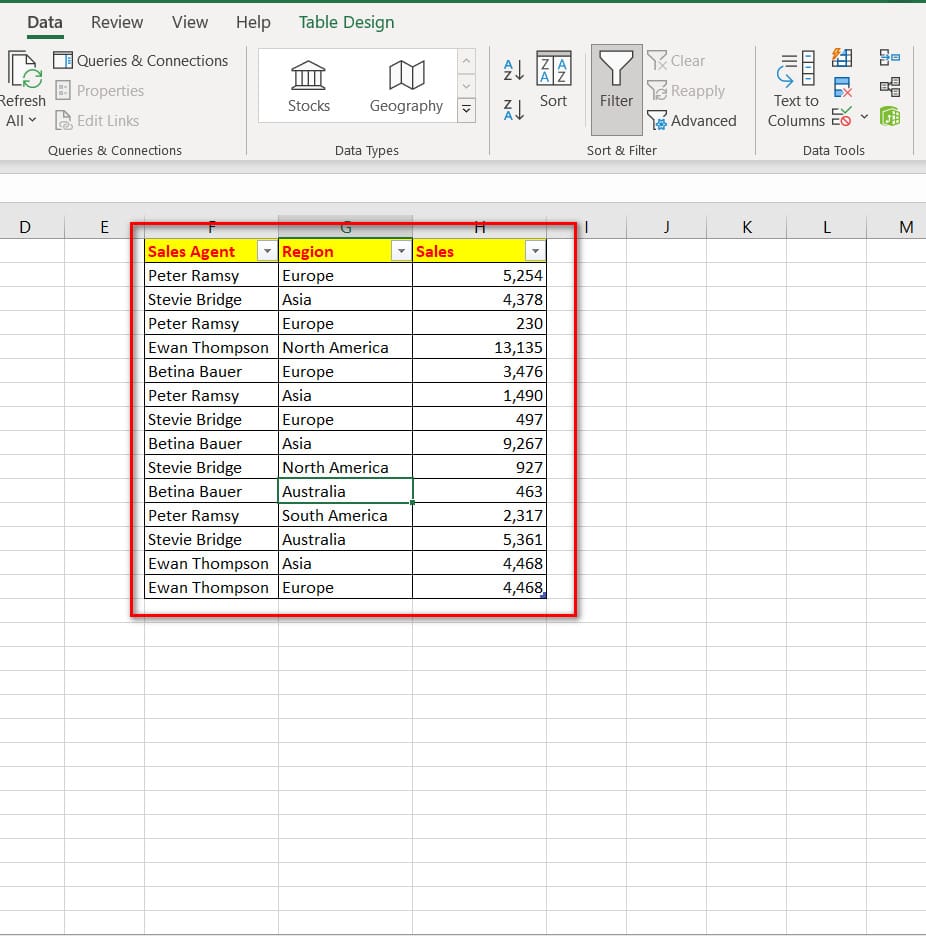This screenshot has height=936, width=926.
Task: Click the Data Validation icon
Action: 842,118
